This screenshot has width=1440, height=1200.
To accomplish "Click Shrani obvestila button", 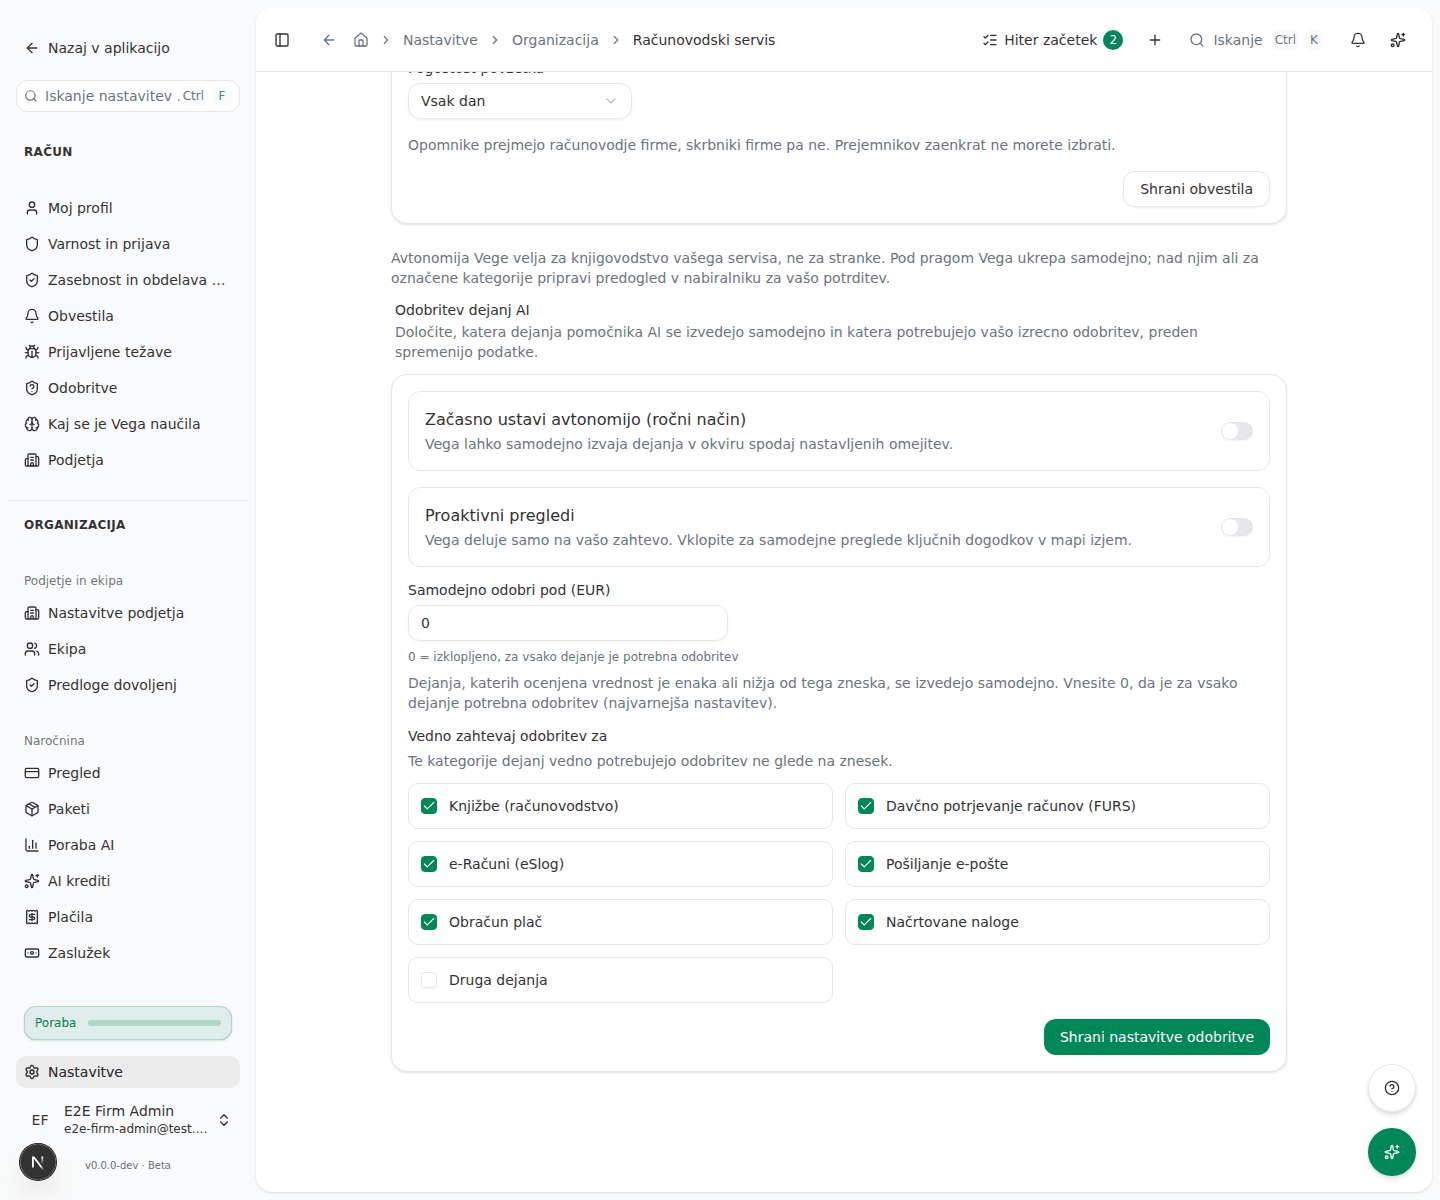I will click(x=1196, y=189).
